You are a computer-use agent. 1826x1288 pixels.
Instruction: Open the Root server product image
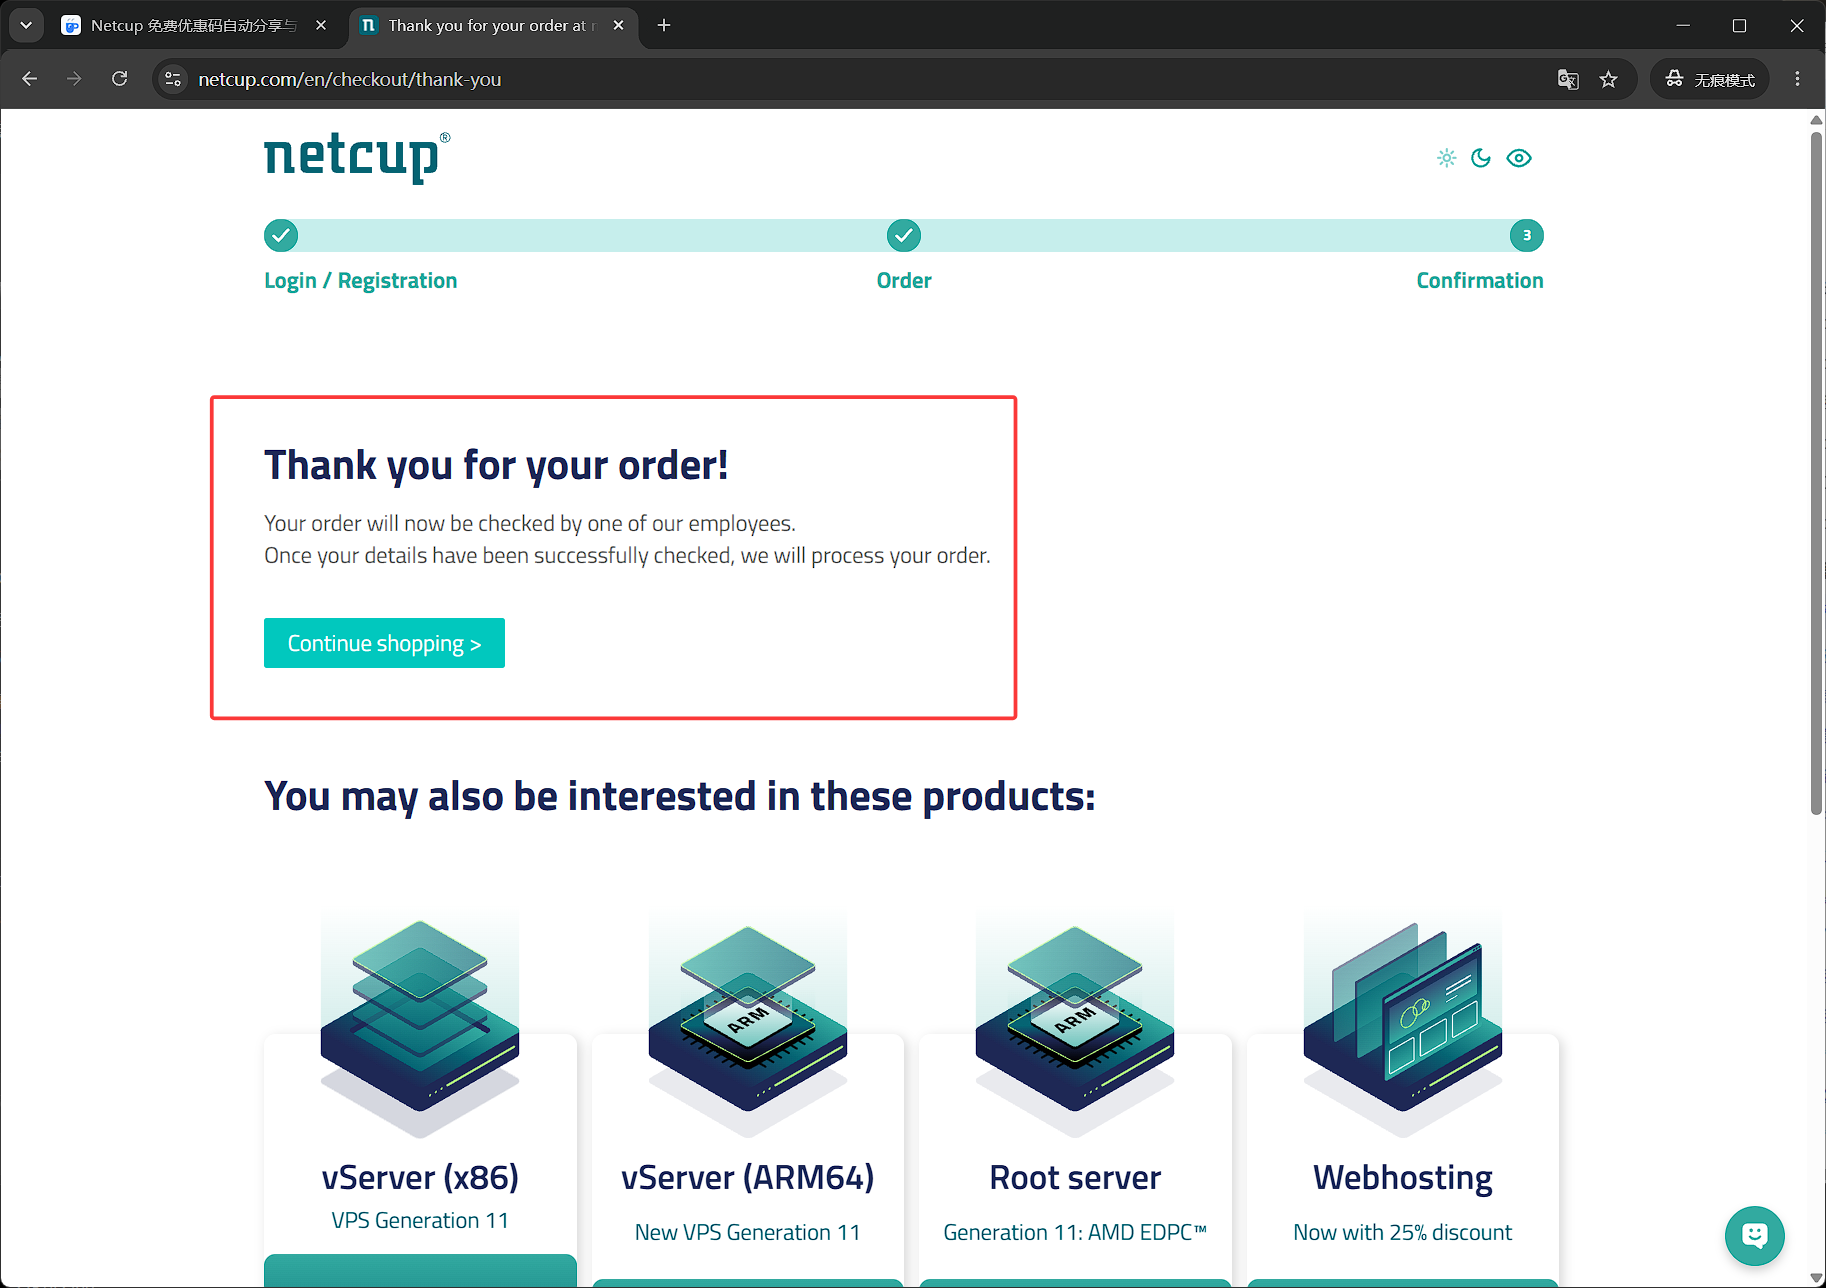tap(1075, 1025)
